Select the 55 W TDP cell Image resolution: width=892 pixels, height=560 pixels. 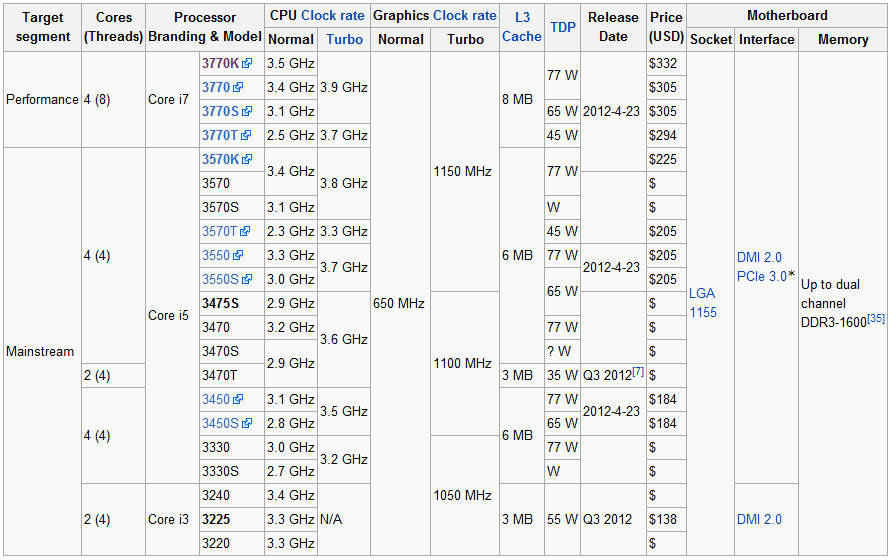click(562, 519)
